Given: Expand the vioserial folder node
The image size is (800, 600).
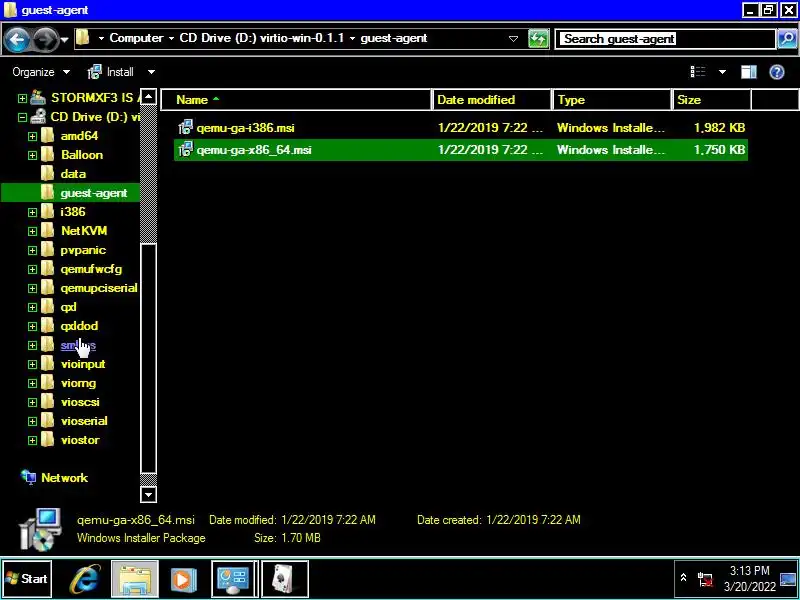Looking at the screenshot, I should pos(32,421).
